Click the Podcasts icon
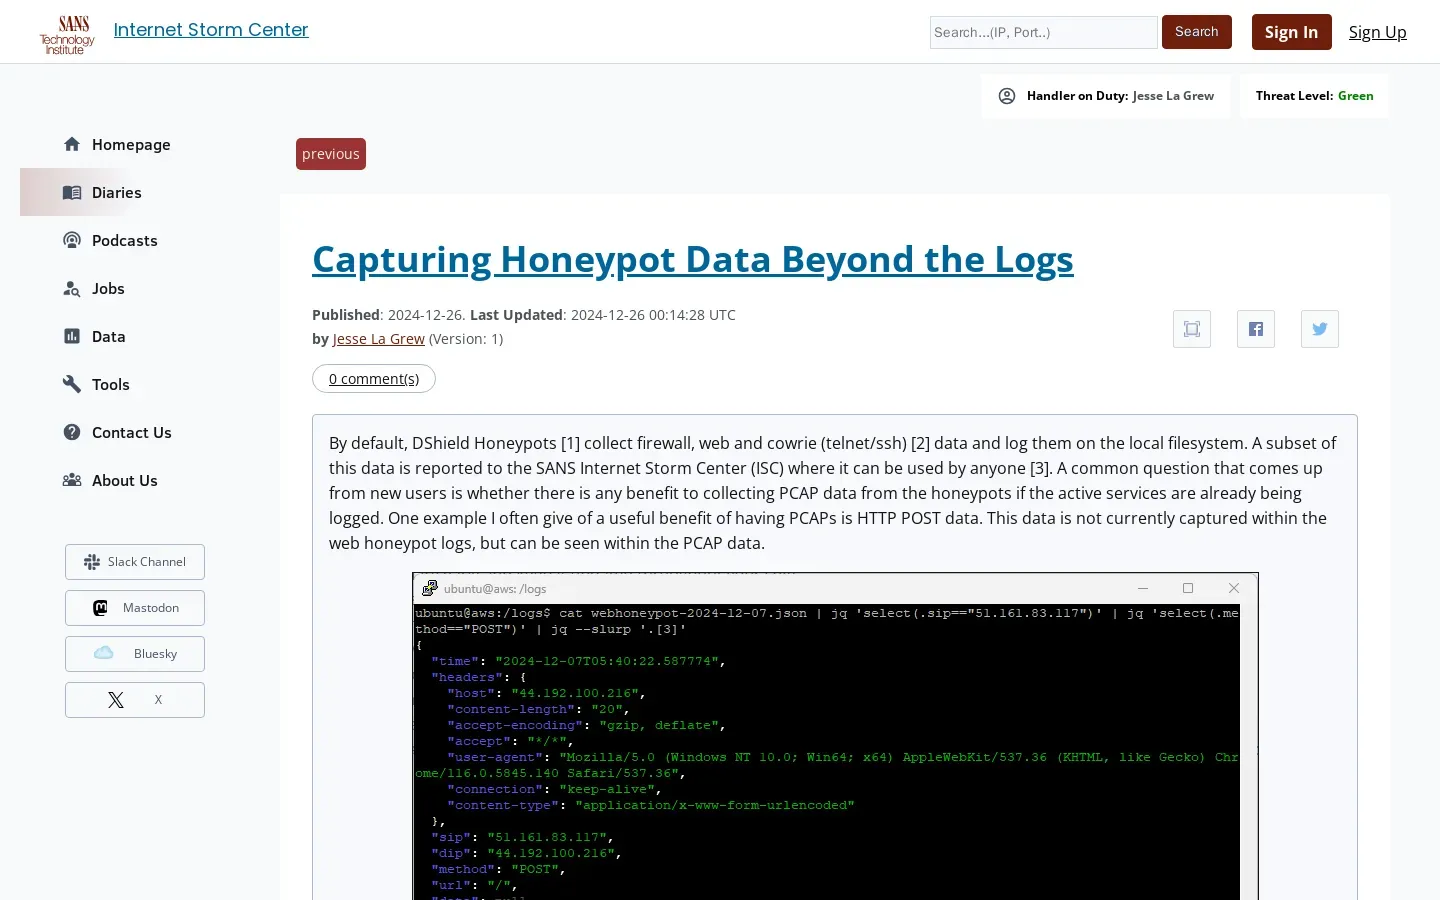 pos(72,240)
